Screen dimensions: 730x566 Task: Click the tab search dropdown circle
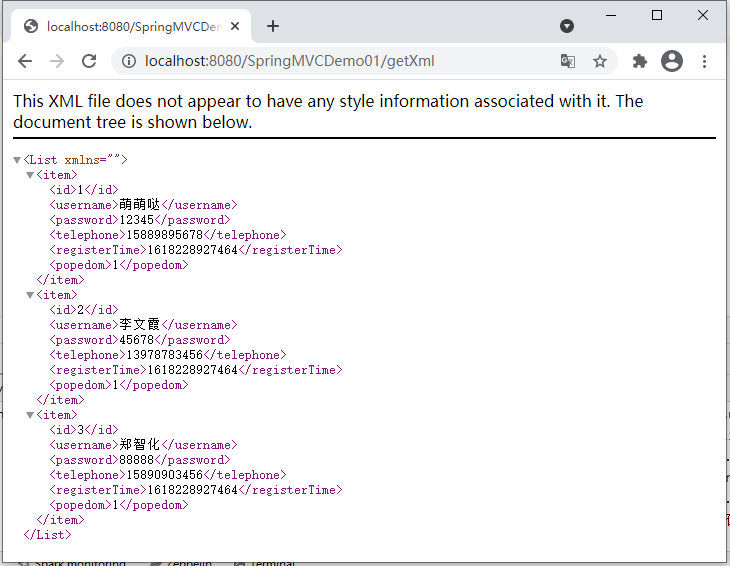tap(567, 26)
